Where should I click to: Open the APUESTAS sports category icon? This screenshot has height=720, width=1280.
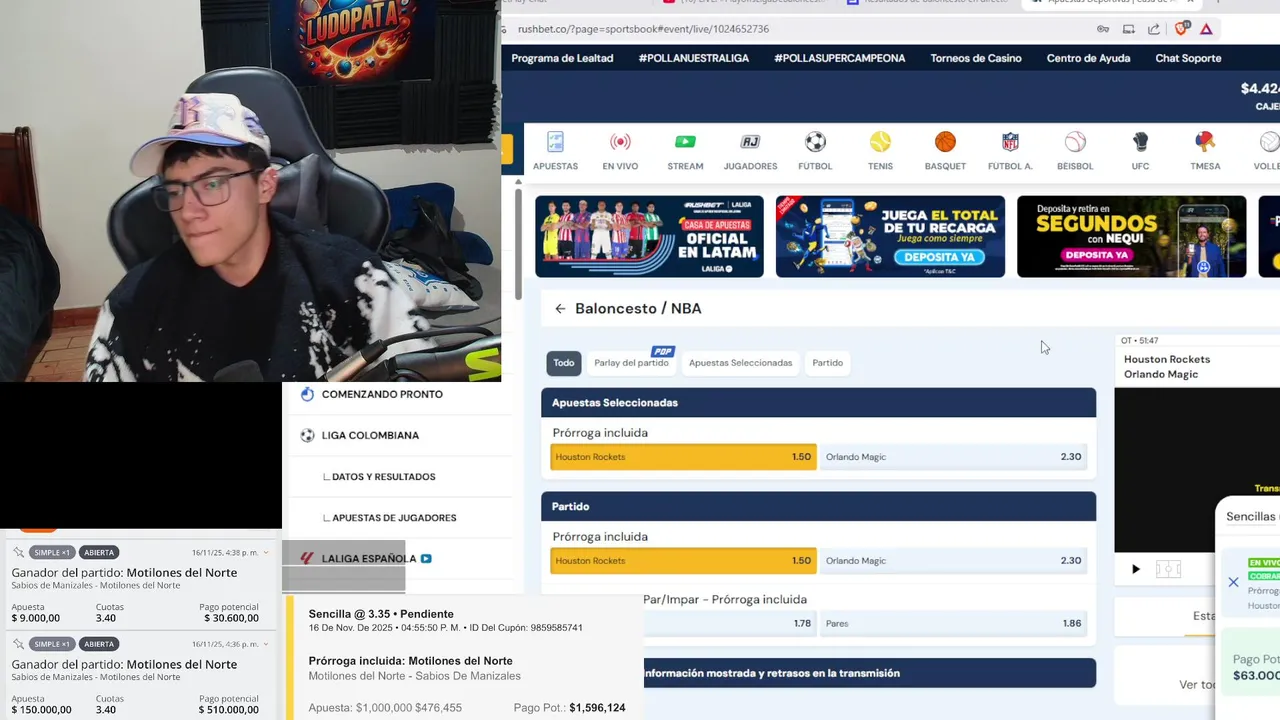[x=555, y=142]
